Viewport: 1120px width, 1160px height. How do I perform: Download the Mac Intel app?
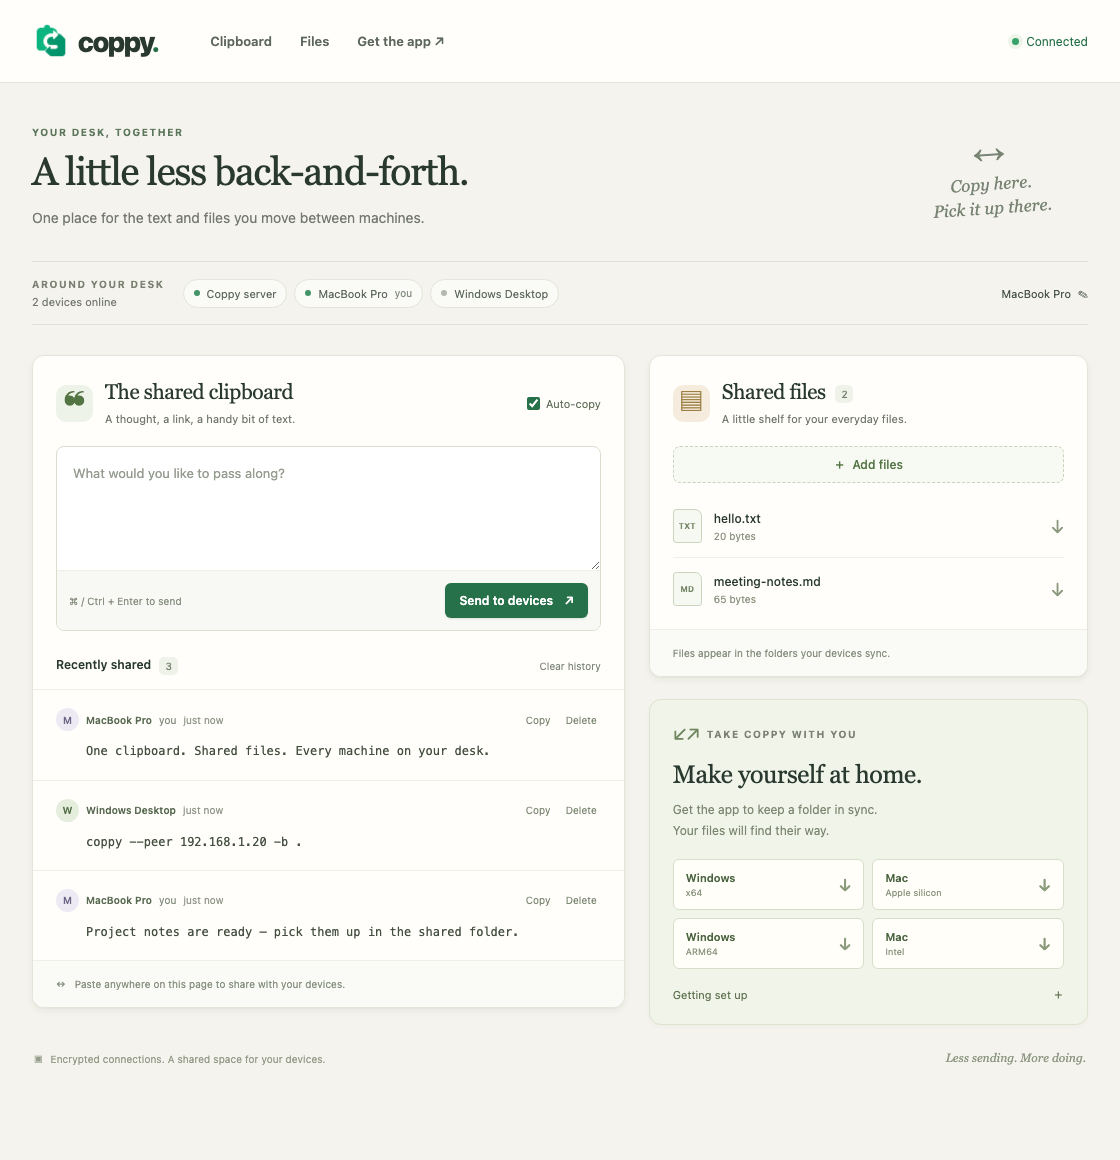click(x=968, y=943)
